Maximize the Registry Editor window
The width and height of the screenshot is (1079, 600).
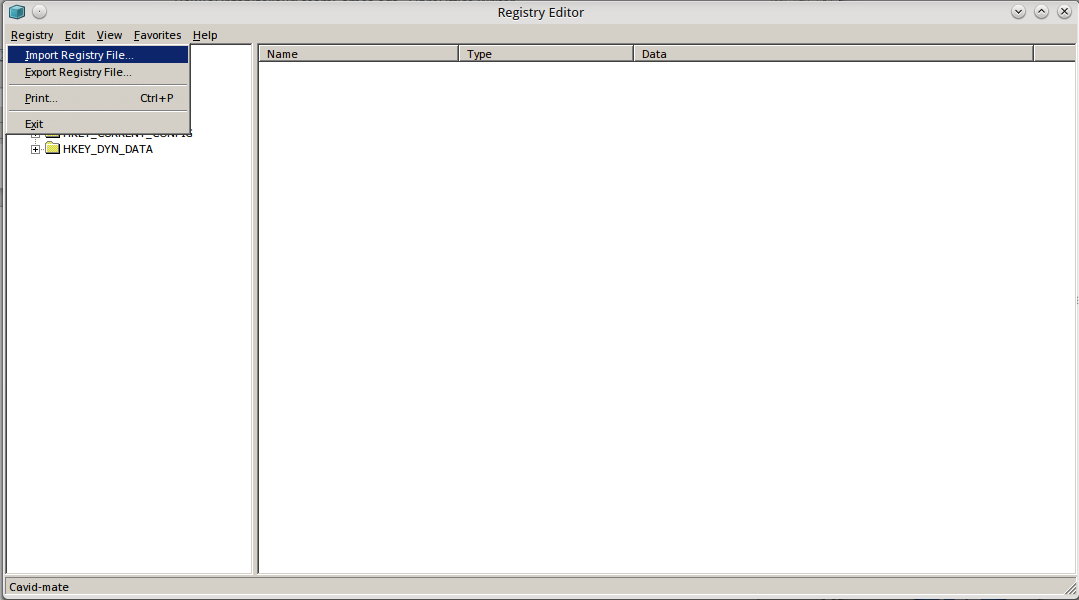tap(1041, 12)
